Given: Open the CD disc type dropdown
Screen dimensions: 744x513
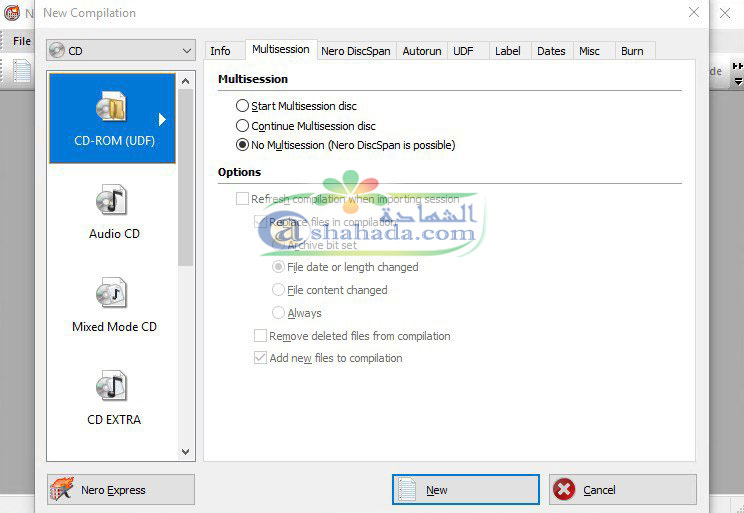Looking at the screenshot, I should [187, 50].
